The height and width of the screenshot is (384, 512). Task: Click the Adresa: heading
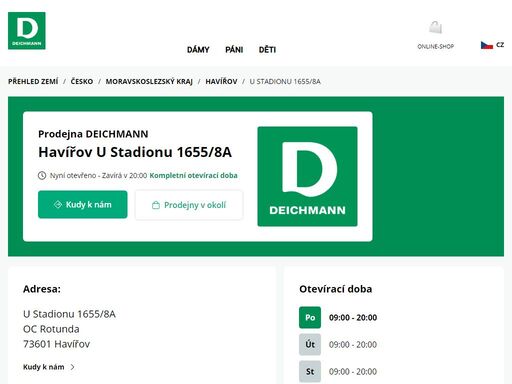tap(42, 289)
